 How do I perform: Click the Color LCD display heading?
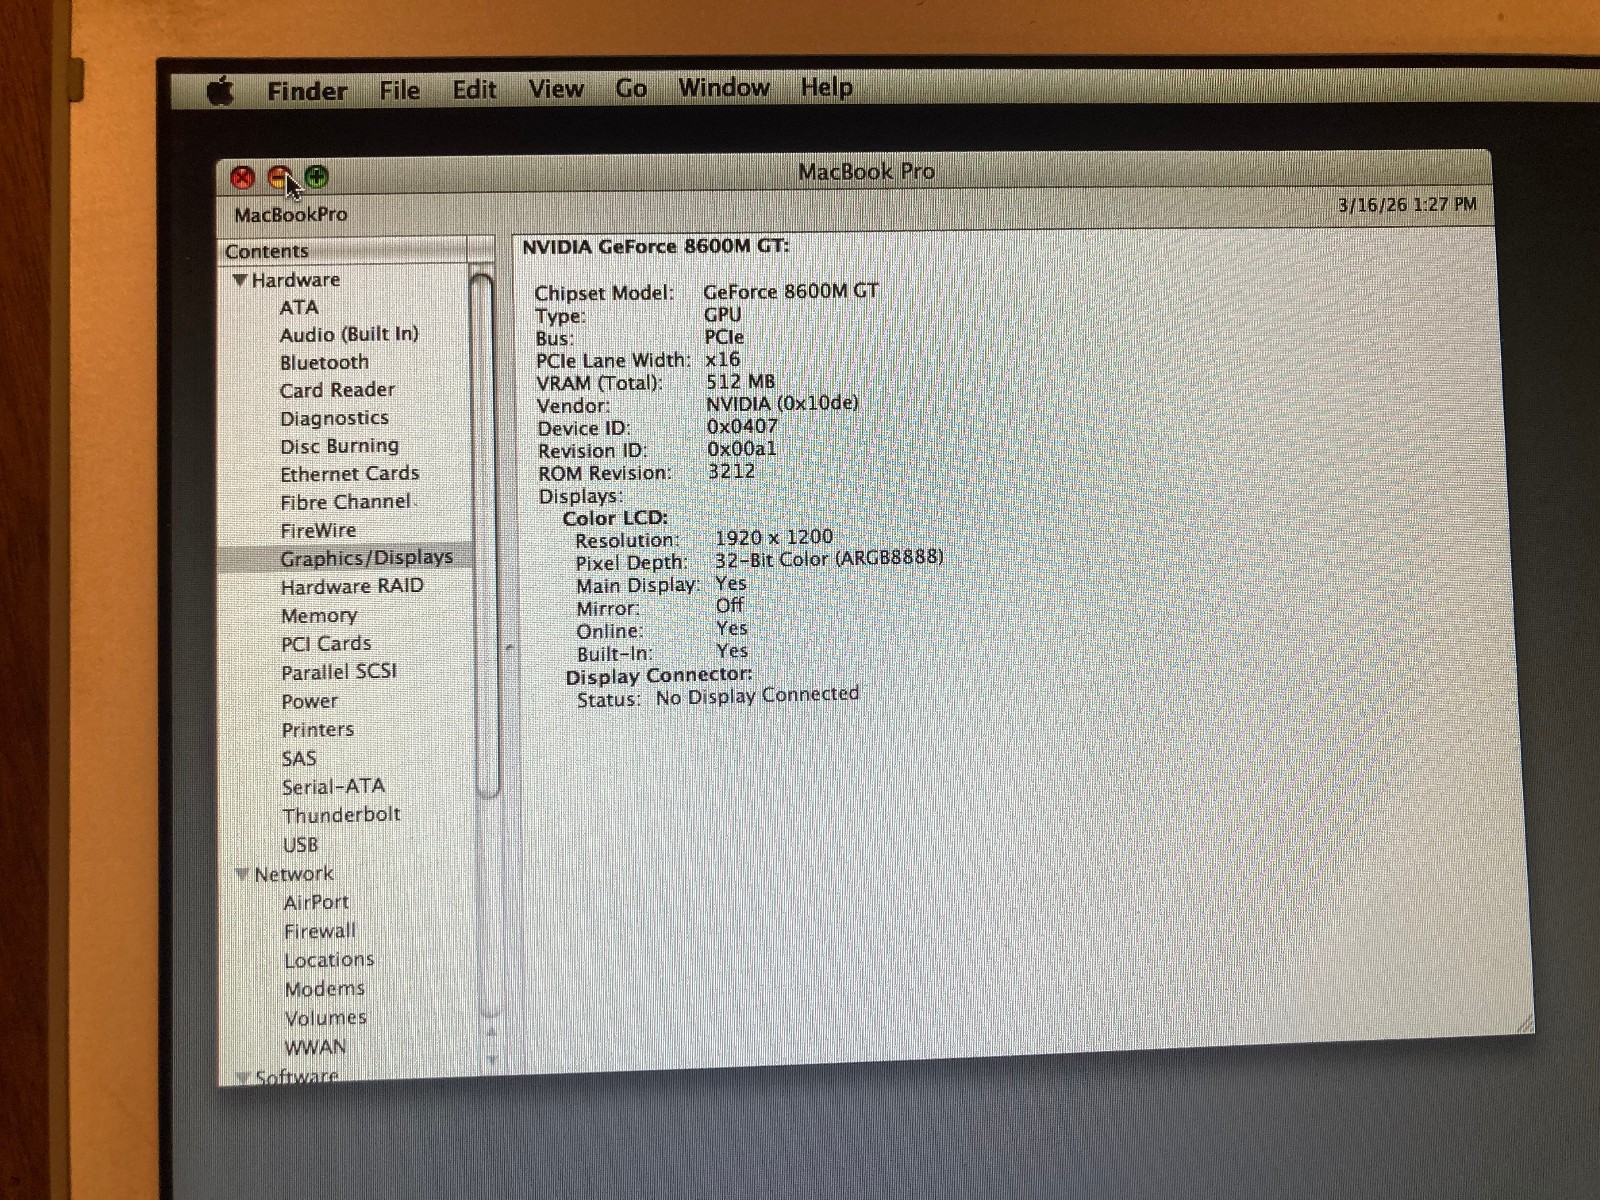615,518
